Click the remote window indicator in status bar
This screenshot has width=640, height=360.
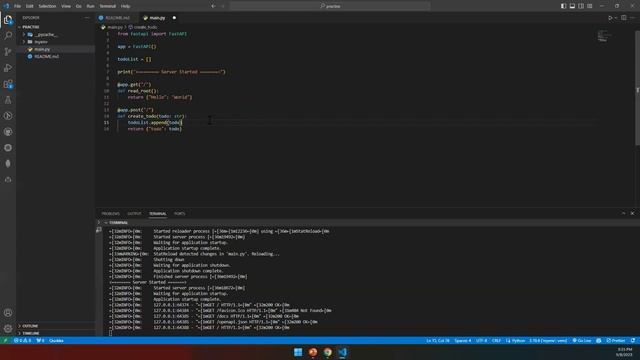point(5,340)
